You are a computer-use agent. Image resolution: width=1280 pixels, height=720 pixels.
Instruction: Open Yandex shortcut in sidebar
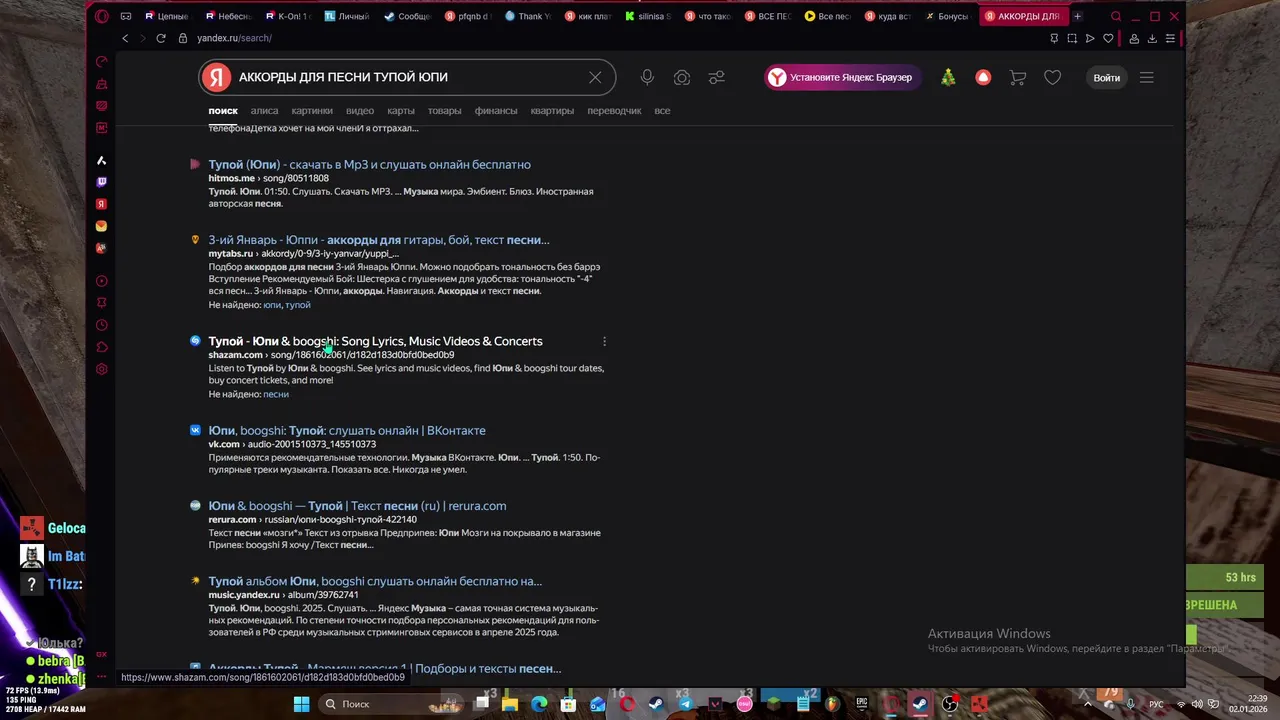101,204
